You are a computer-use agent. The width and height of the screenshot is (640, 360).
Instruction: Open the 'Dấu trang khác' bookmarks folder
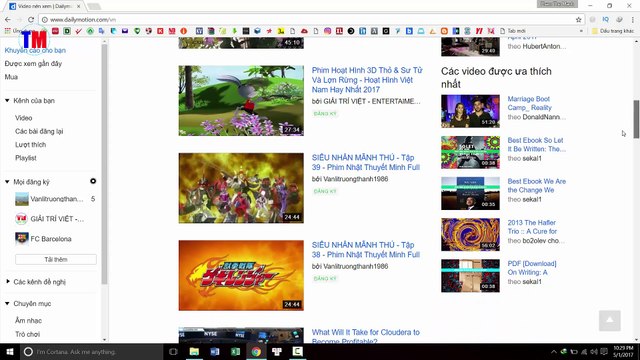[613, 31]
